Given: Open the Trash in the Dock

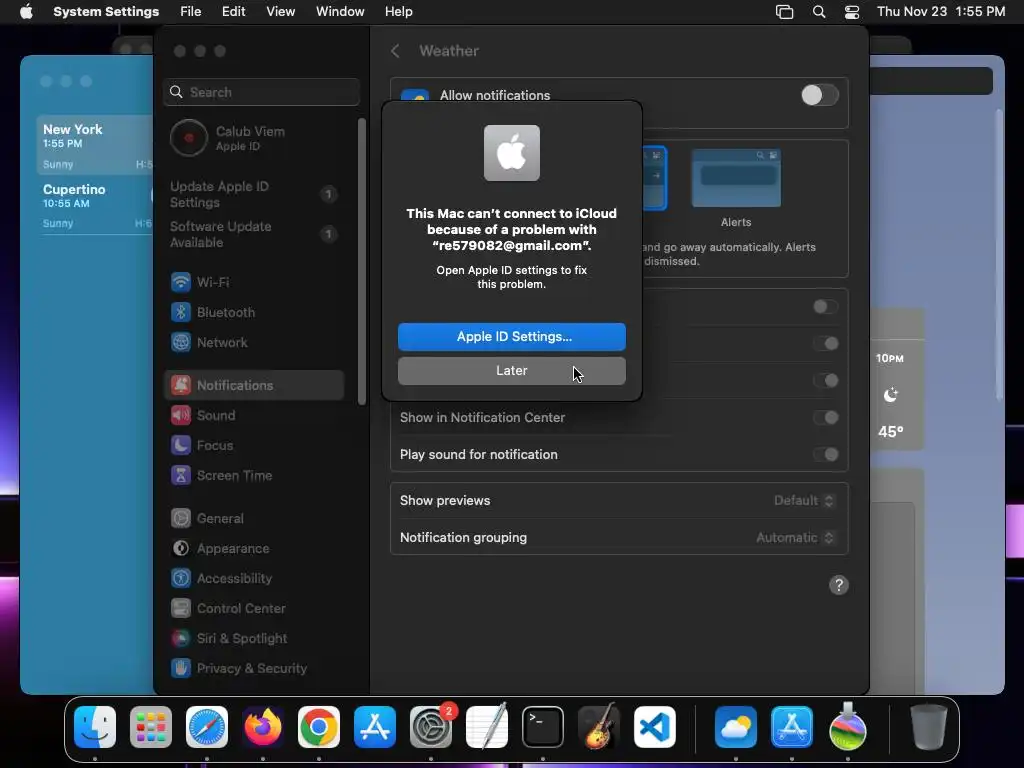Looking at the screenshot, I should point(929,727).
